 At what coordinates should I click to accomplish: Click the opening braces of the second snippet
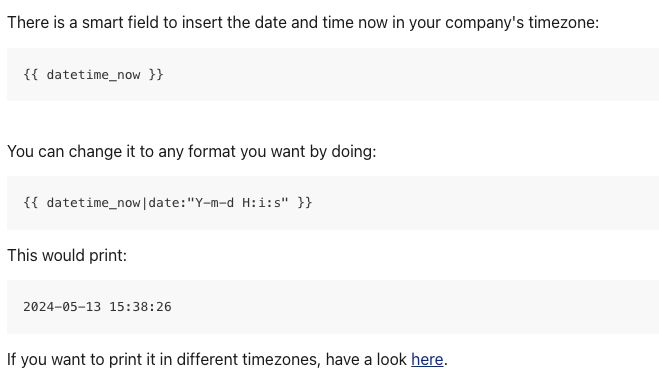coord(31,203)
